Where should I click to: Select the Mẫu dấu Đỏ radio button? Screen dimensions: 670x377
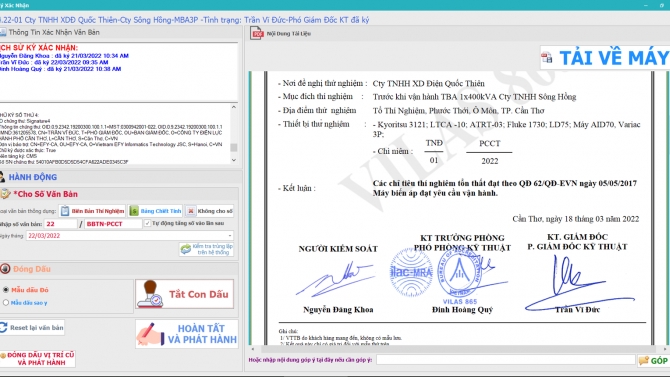pyautogui.click(x=6, y=290)
